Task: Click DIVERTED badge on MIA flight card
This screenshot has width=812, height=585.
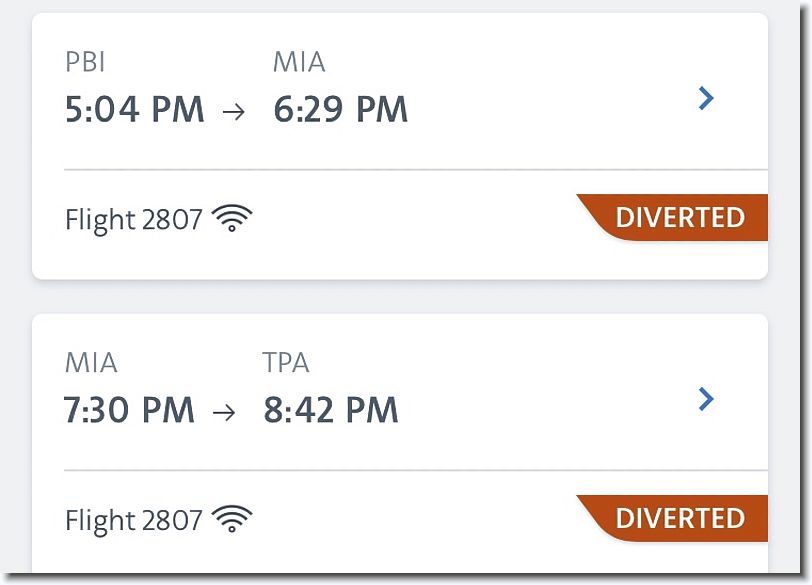Action: click(x=673, y=518)
